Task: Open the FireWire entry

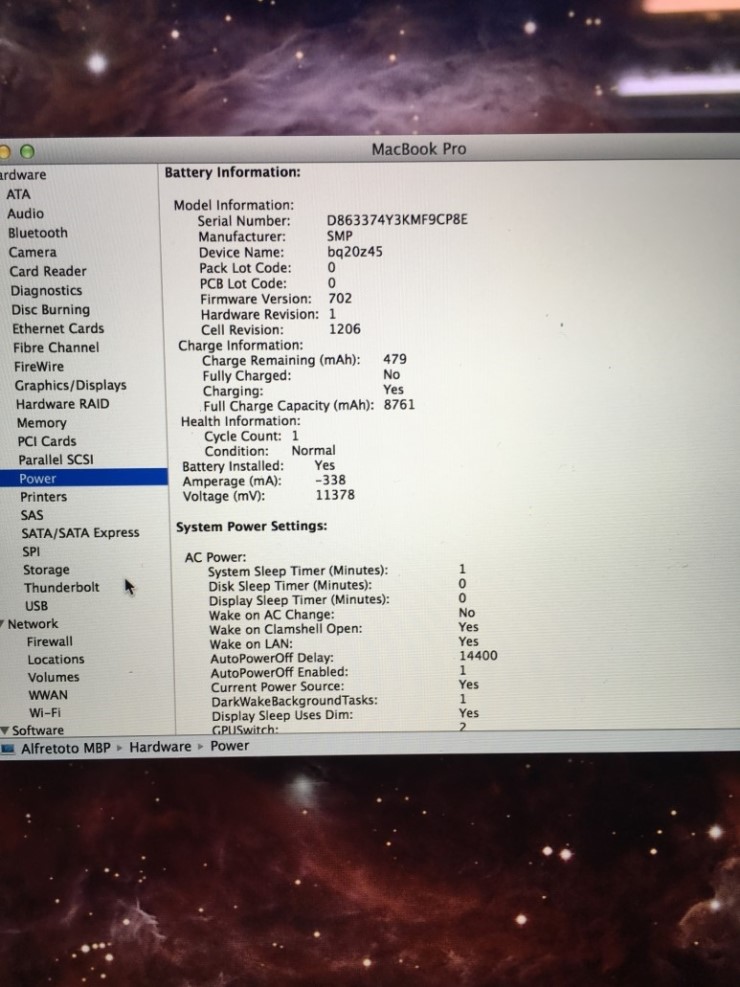Action: pyautogui.click(x=38, y=366)
